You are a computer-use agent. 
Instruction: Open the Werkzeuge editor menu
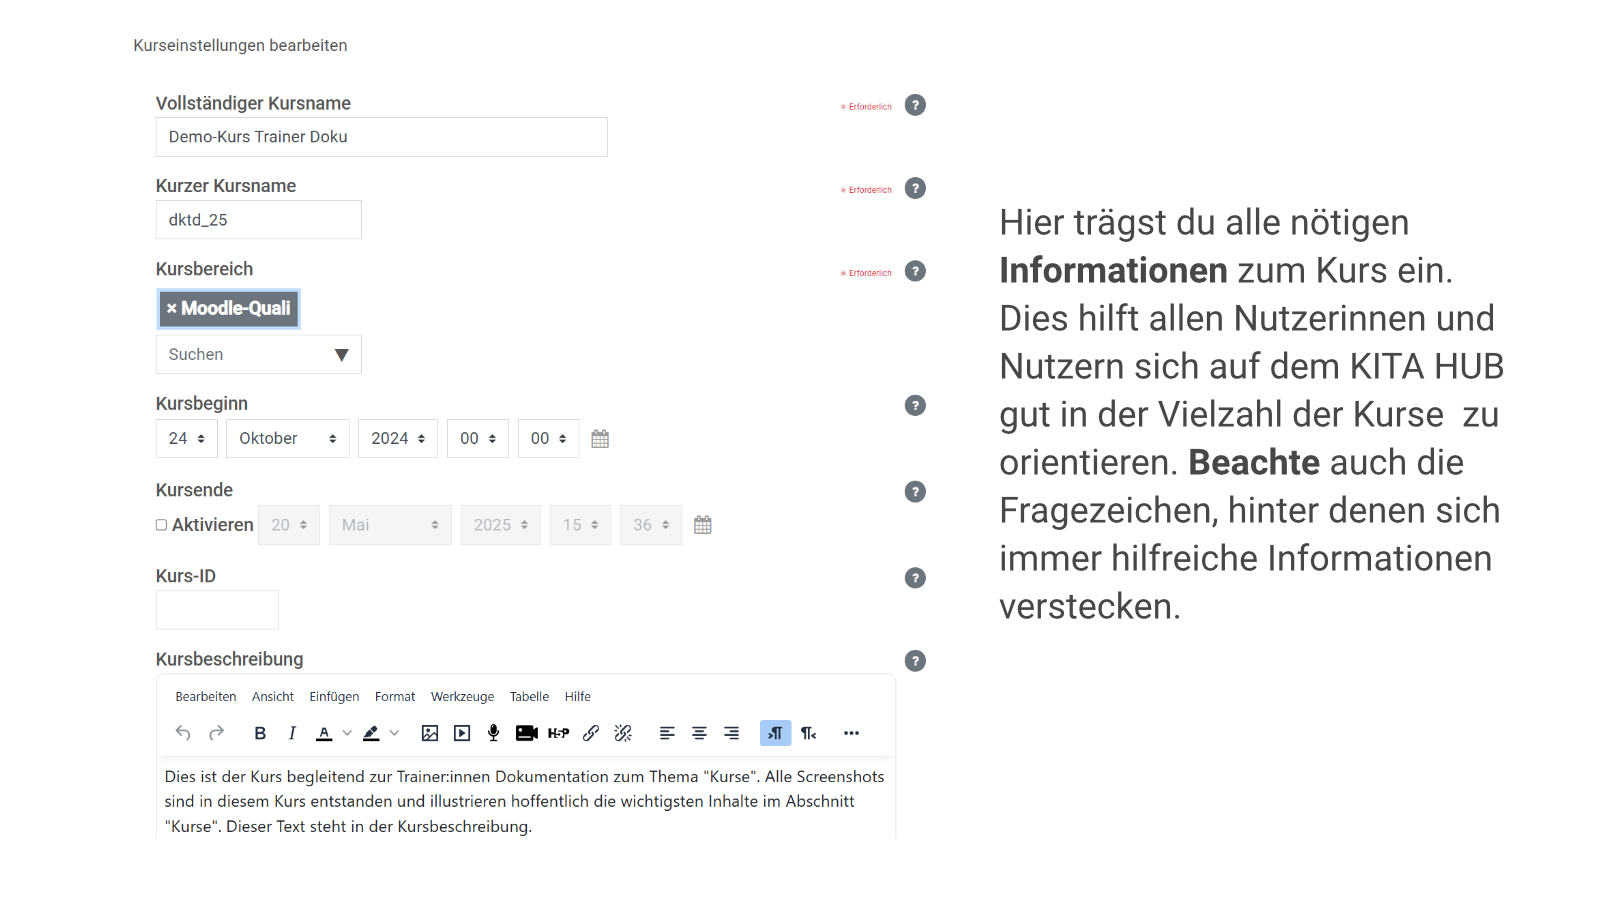click(462, 697)
